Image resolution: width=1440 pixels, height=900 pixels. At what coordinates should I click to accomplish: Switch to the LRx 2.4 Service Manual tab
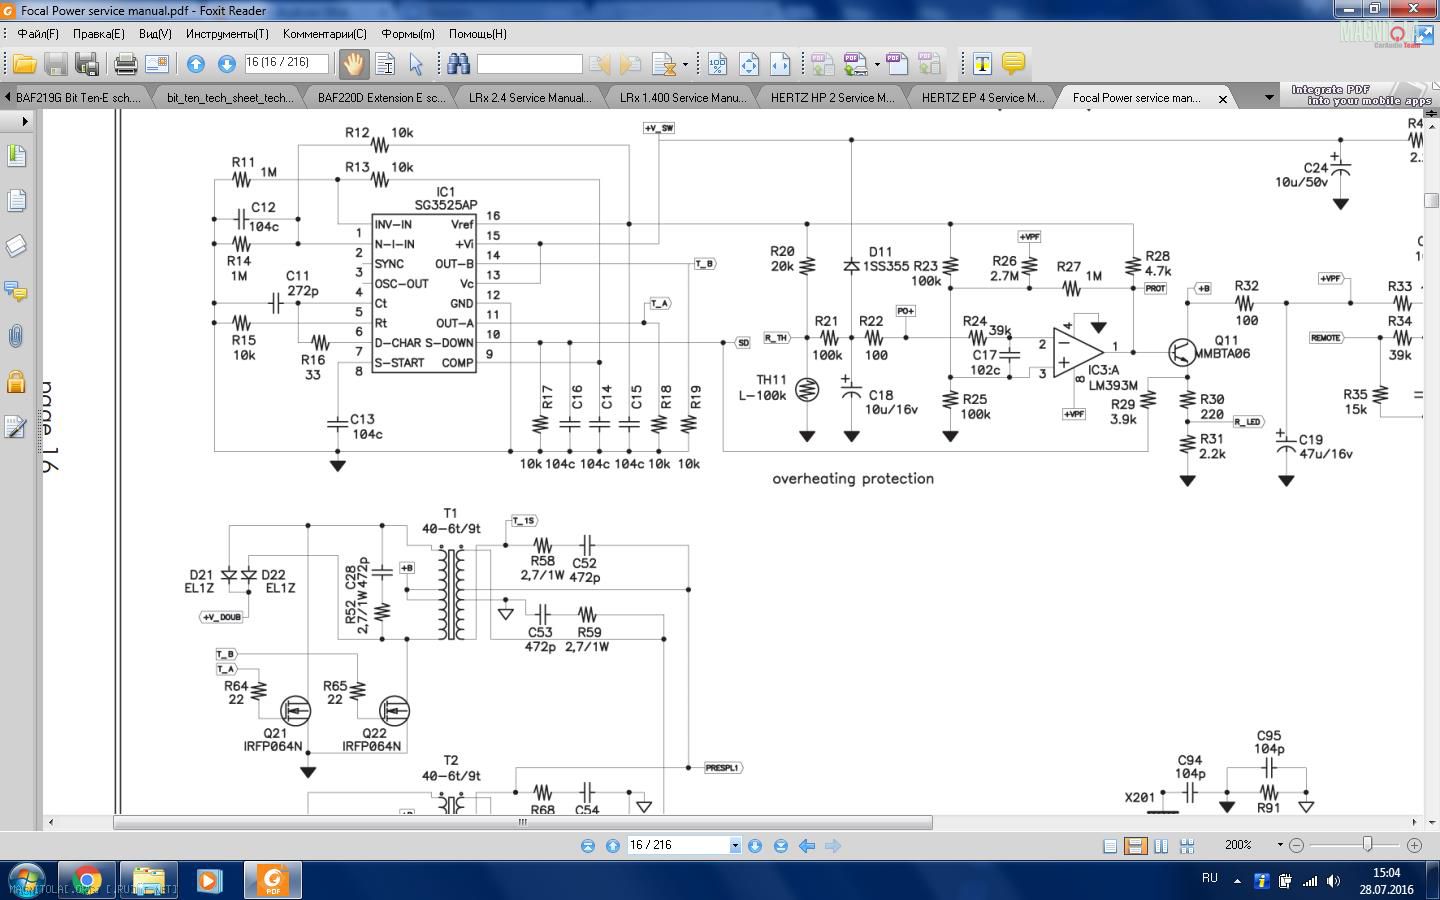pos(529,98)
